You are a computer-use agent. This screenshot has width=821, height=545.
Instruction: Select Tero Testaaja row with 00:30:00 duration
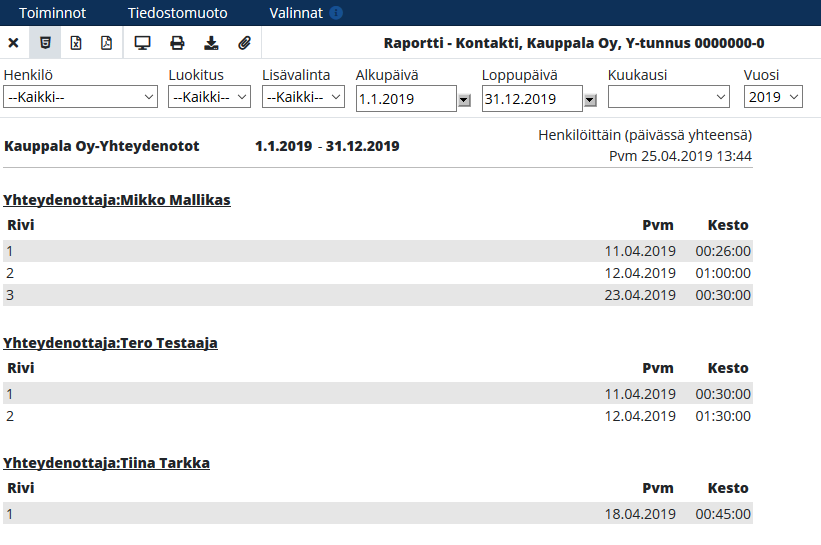pyautogui.click(x=378, y=394)
